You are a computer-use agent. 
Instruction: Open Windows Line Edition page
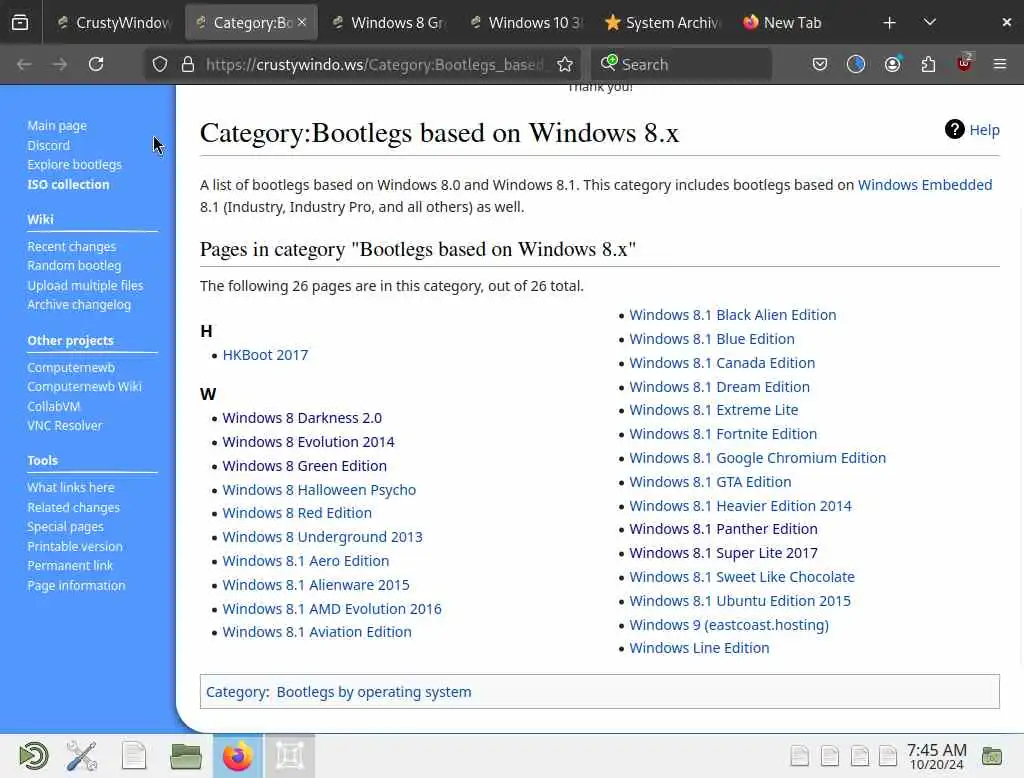pos(699,648)
